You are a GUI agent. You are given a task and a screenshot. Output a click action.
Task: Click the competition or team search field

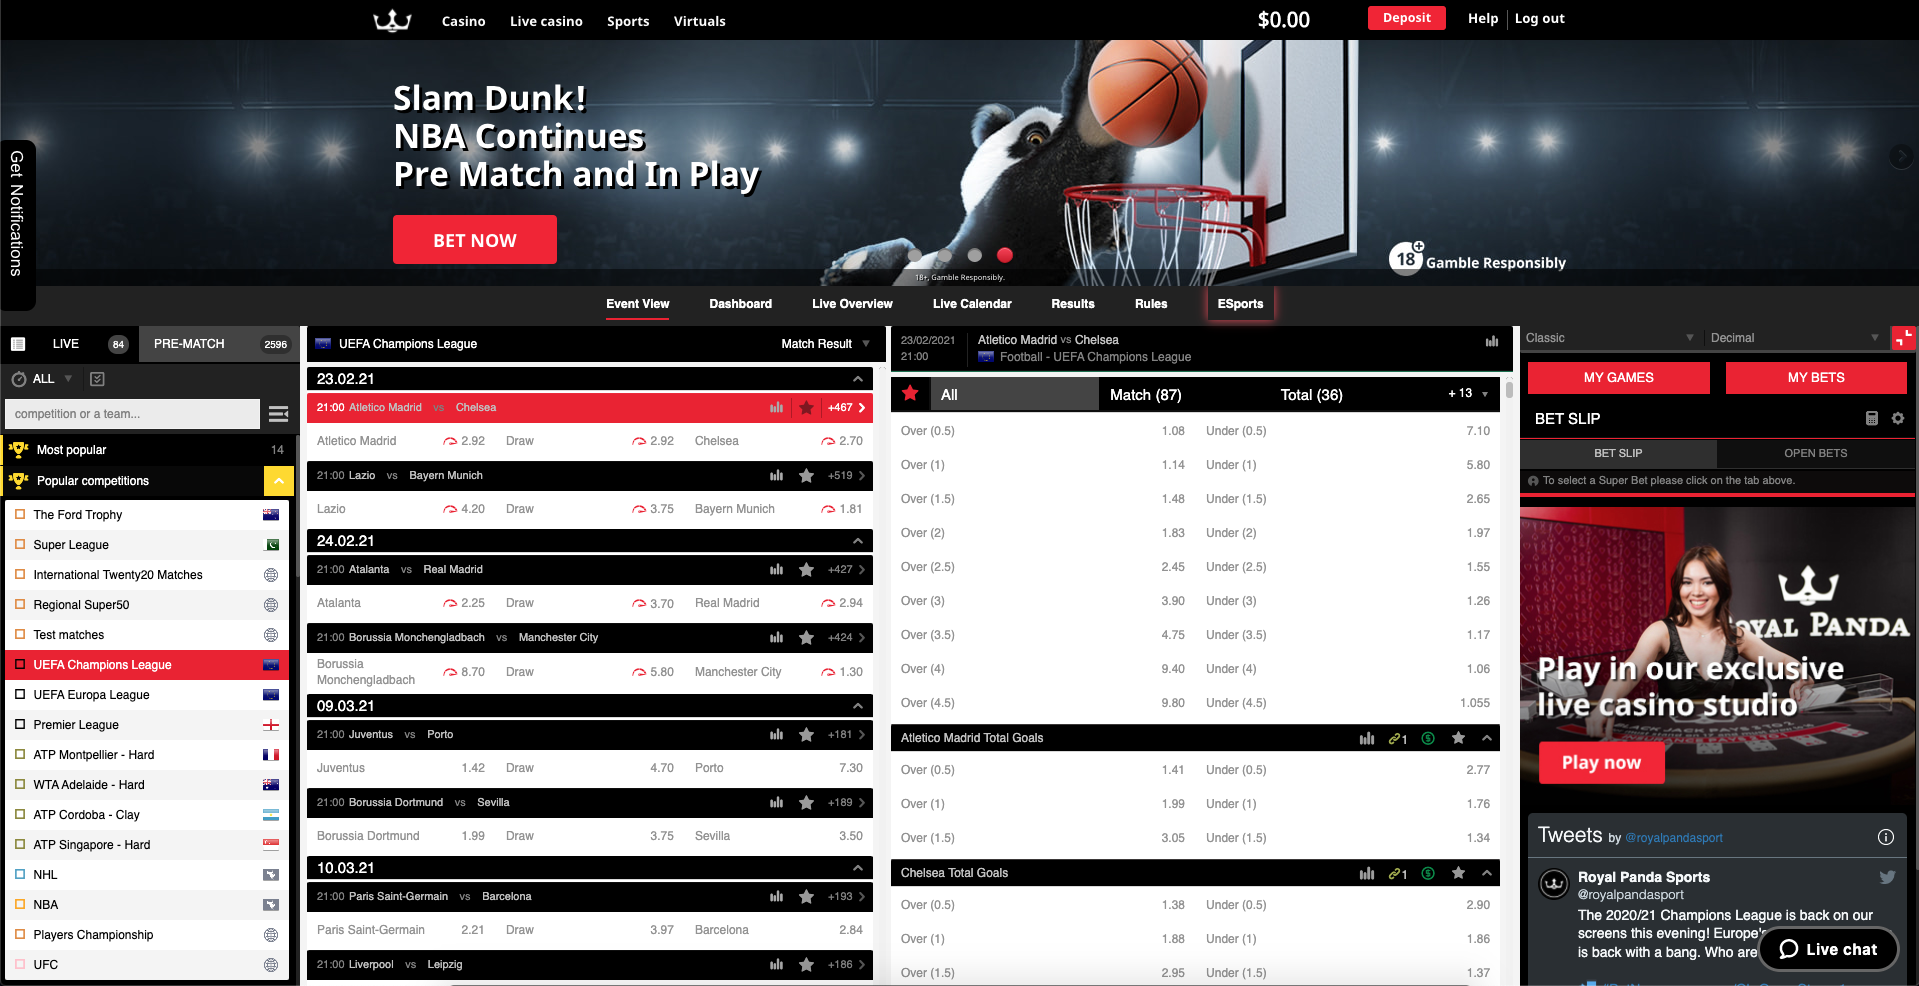coord(132,414)
